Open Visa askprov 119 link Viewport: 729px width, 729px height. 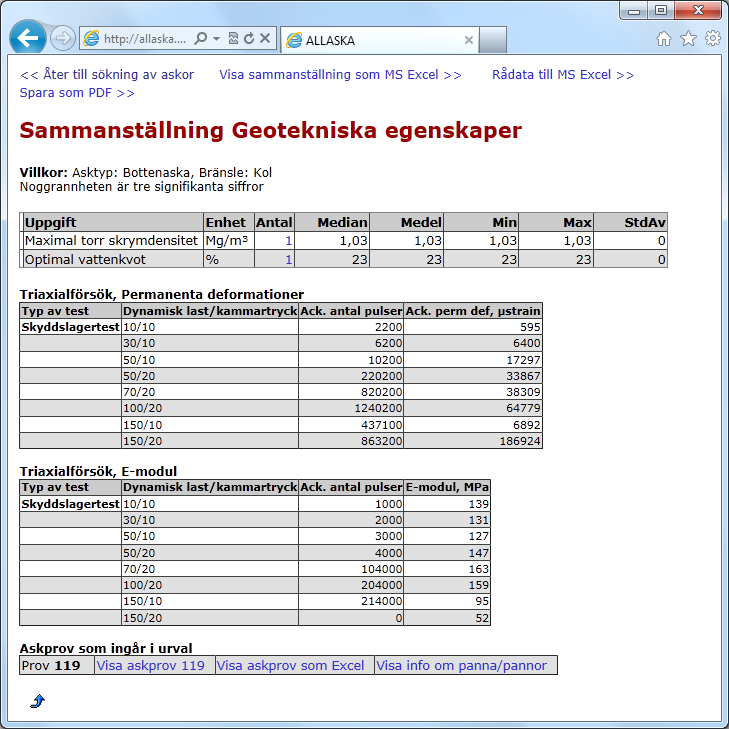(x=150, y=665)
